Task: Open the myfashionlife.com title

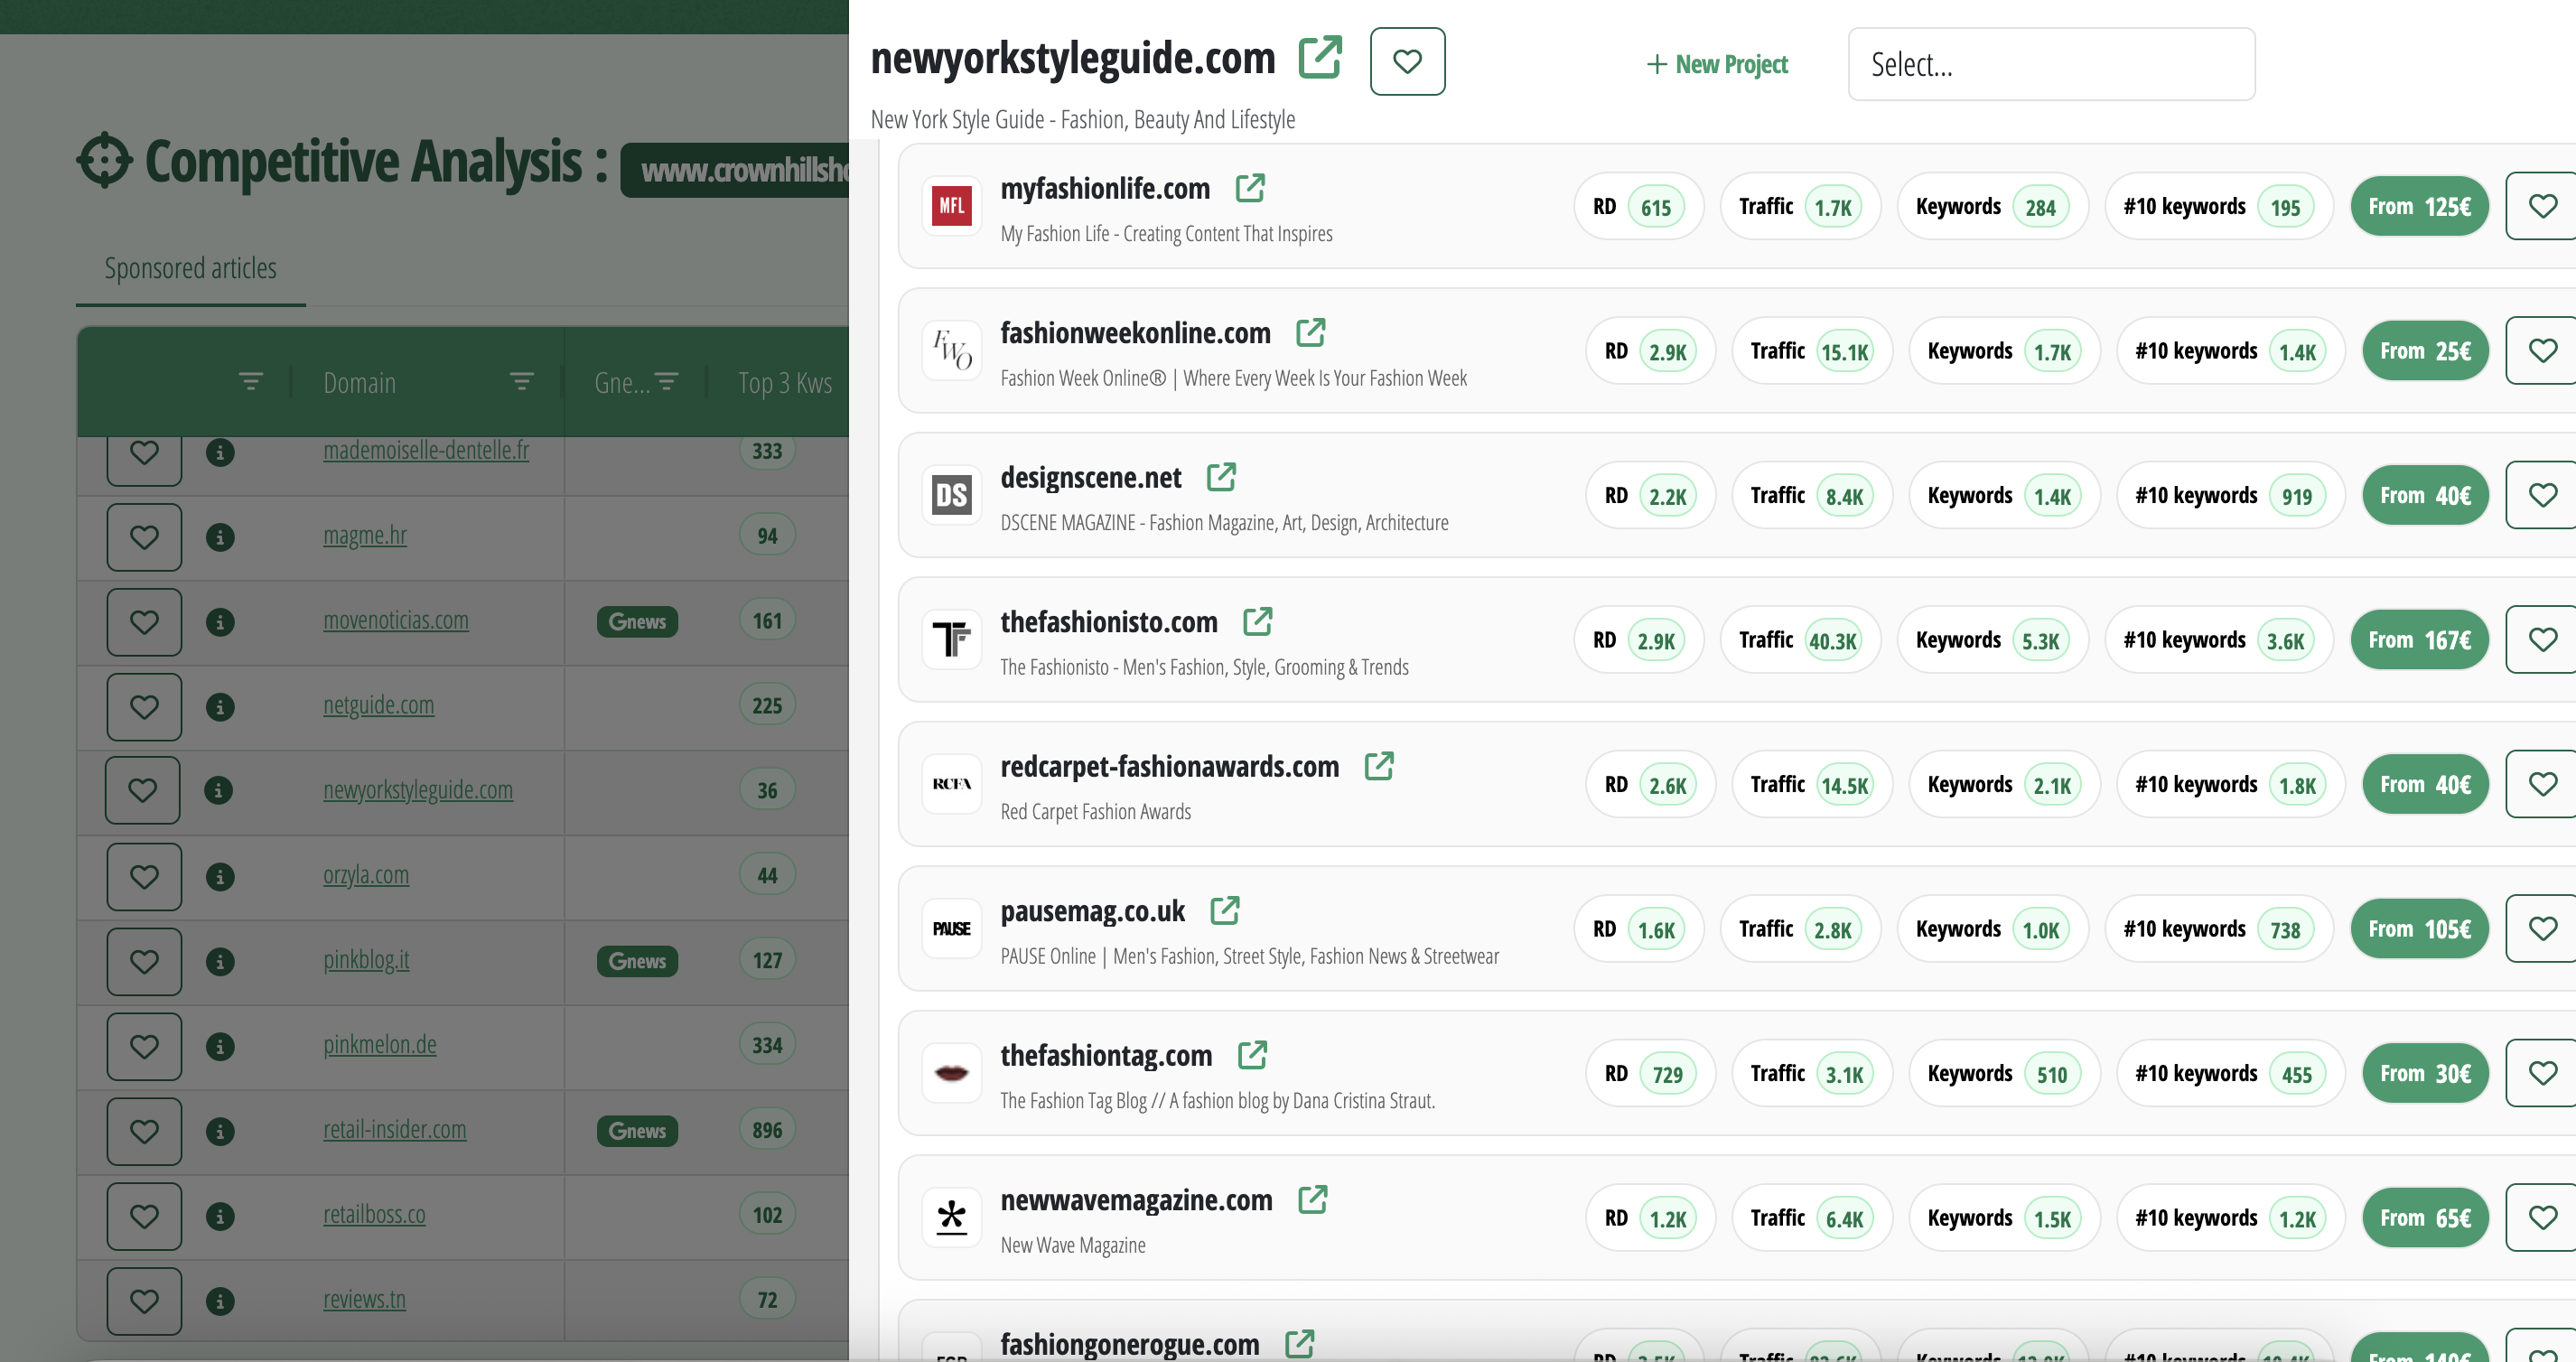Action: [1105, 188]
